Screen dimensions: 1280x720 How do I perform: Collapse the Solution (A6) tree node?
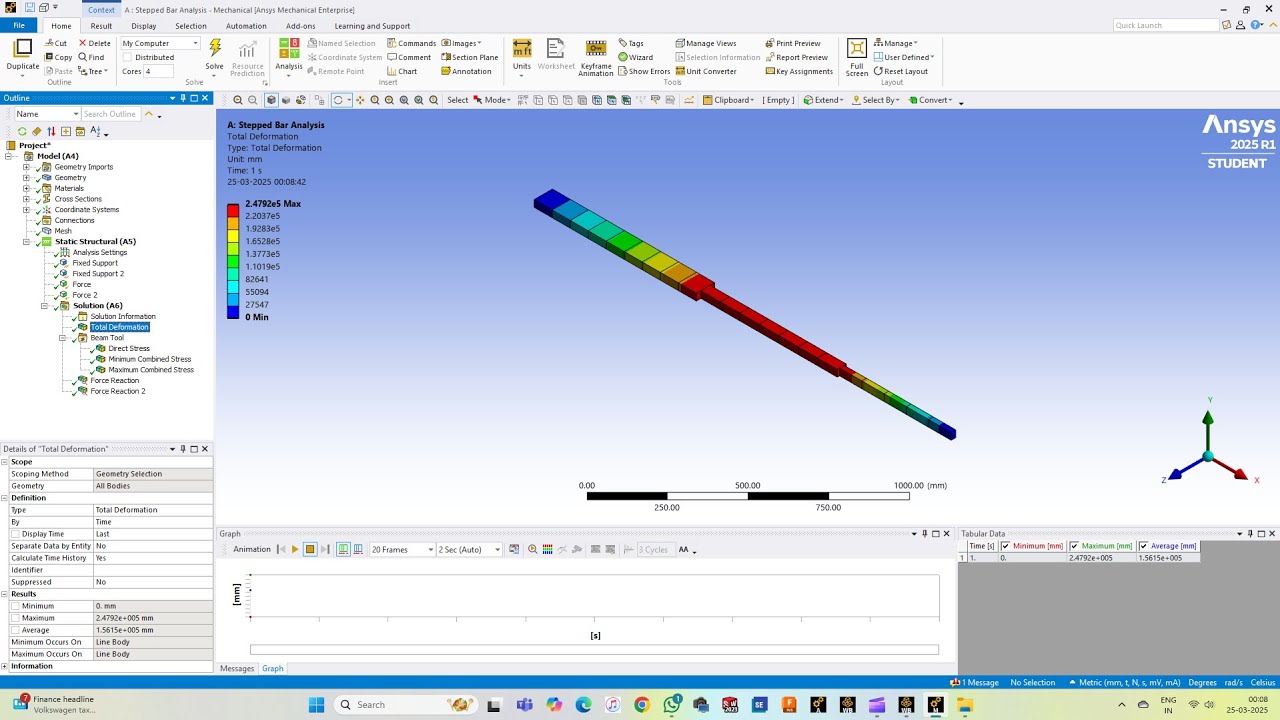point(45,306)
